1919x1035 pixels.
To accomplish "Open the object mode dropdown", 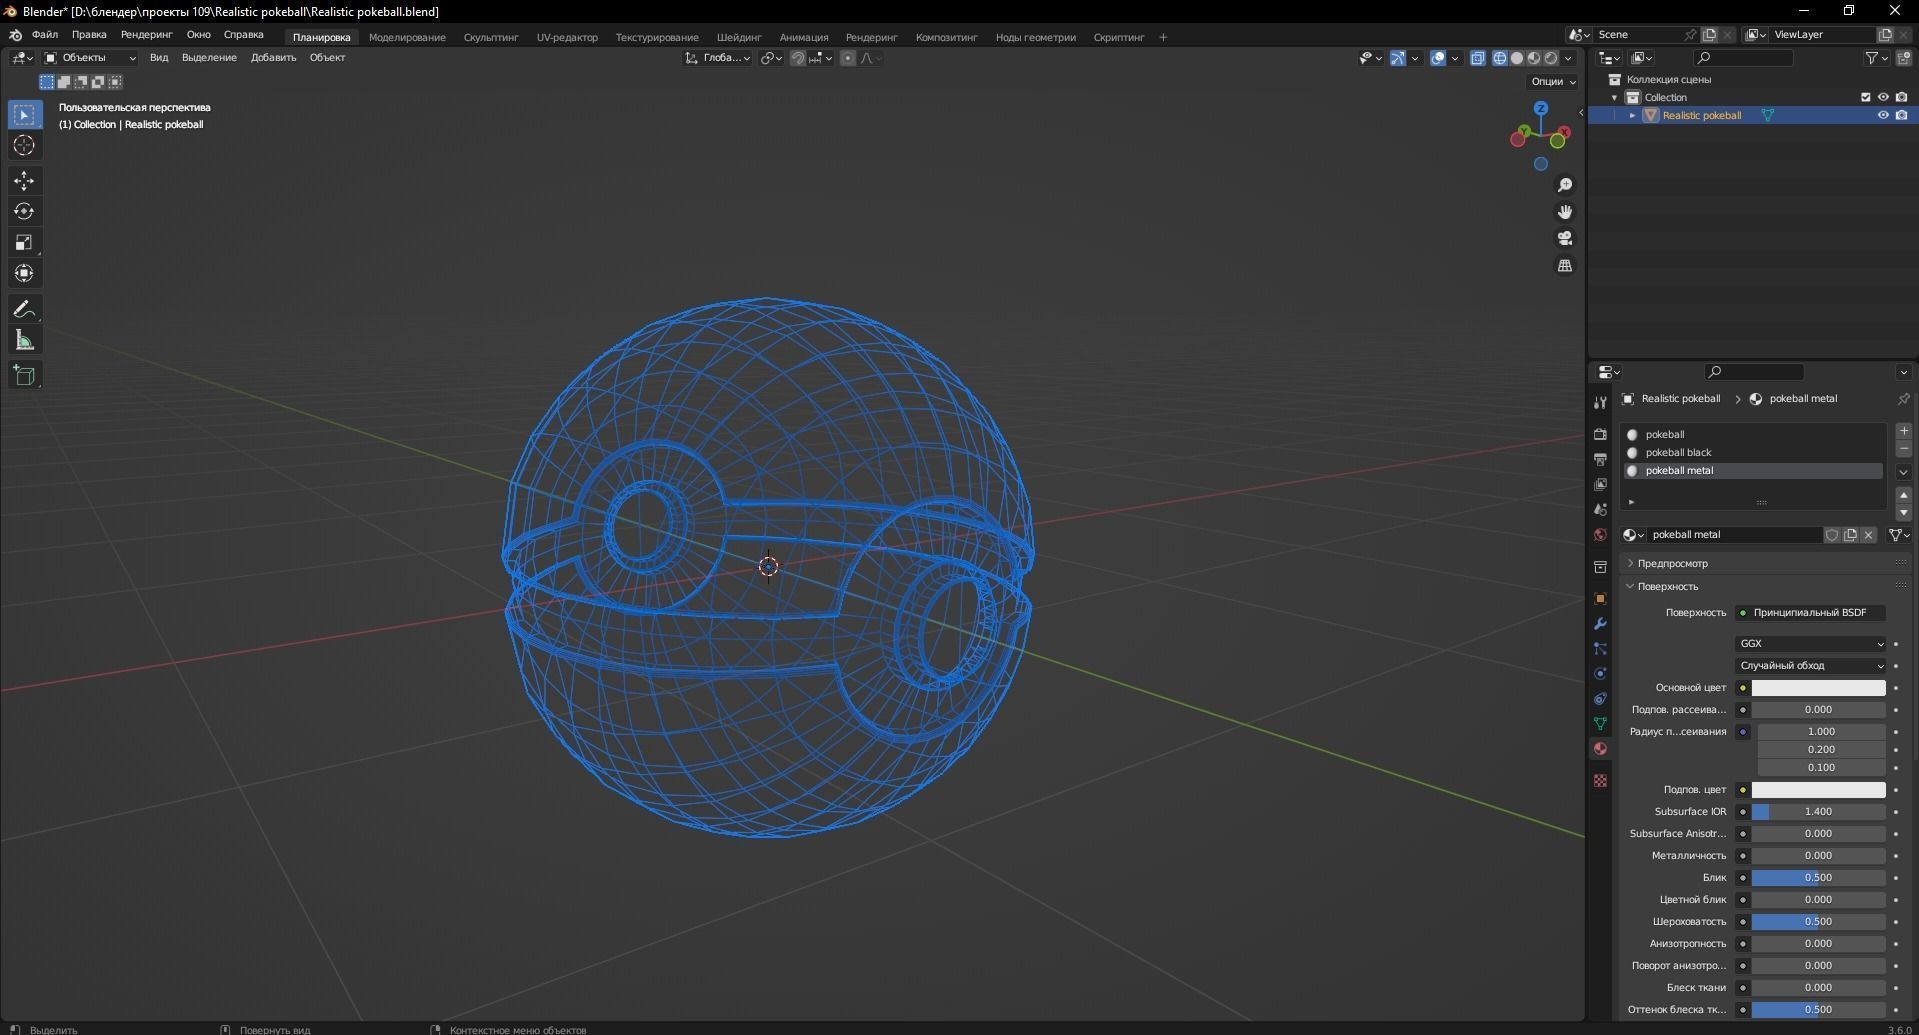I will pyautogui.click(x=90, y=58).
